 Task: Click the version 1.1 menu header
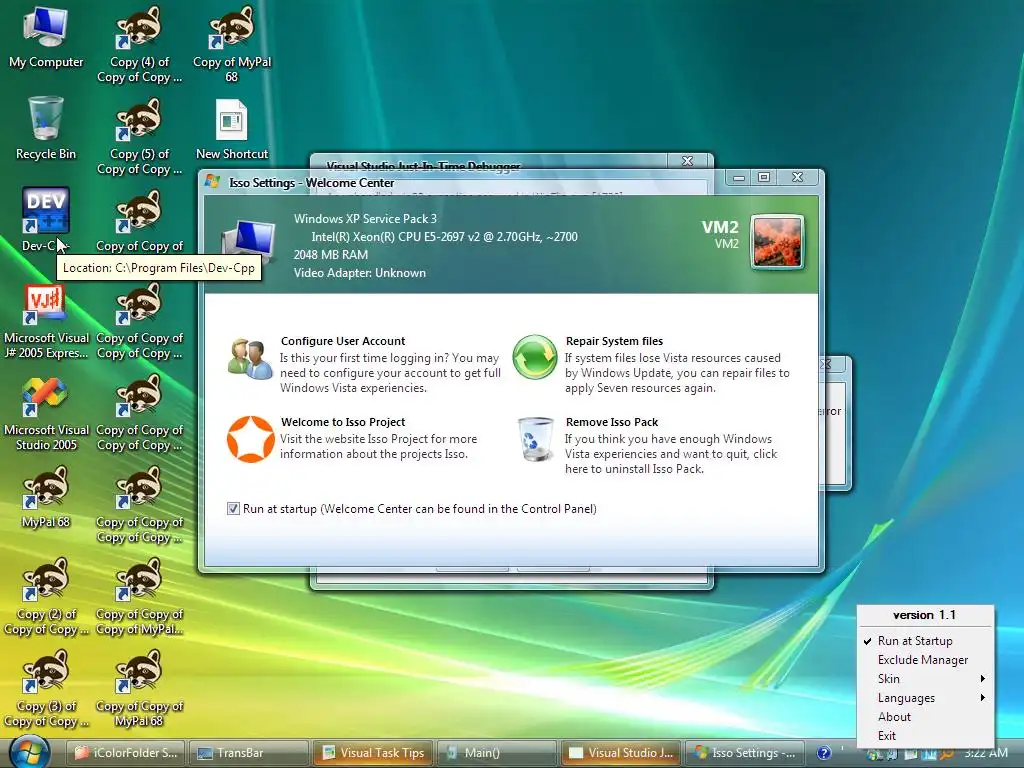pos(924,615)
